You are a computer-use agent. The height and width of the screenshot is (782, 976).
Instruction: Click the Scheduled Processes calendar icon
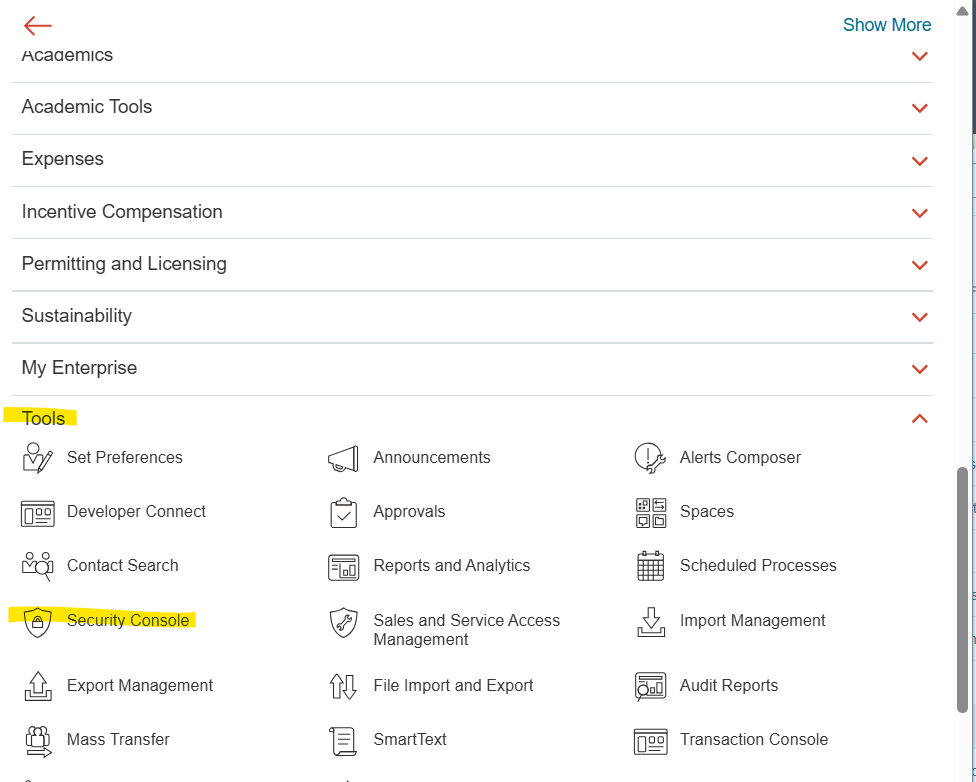click(x=650, y=566)
